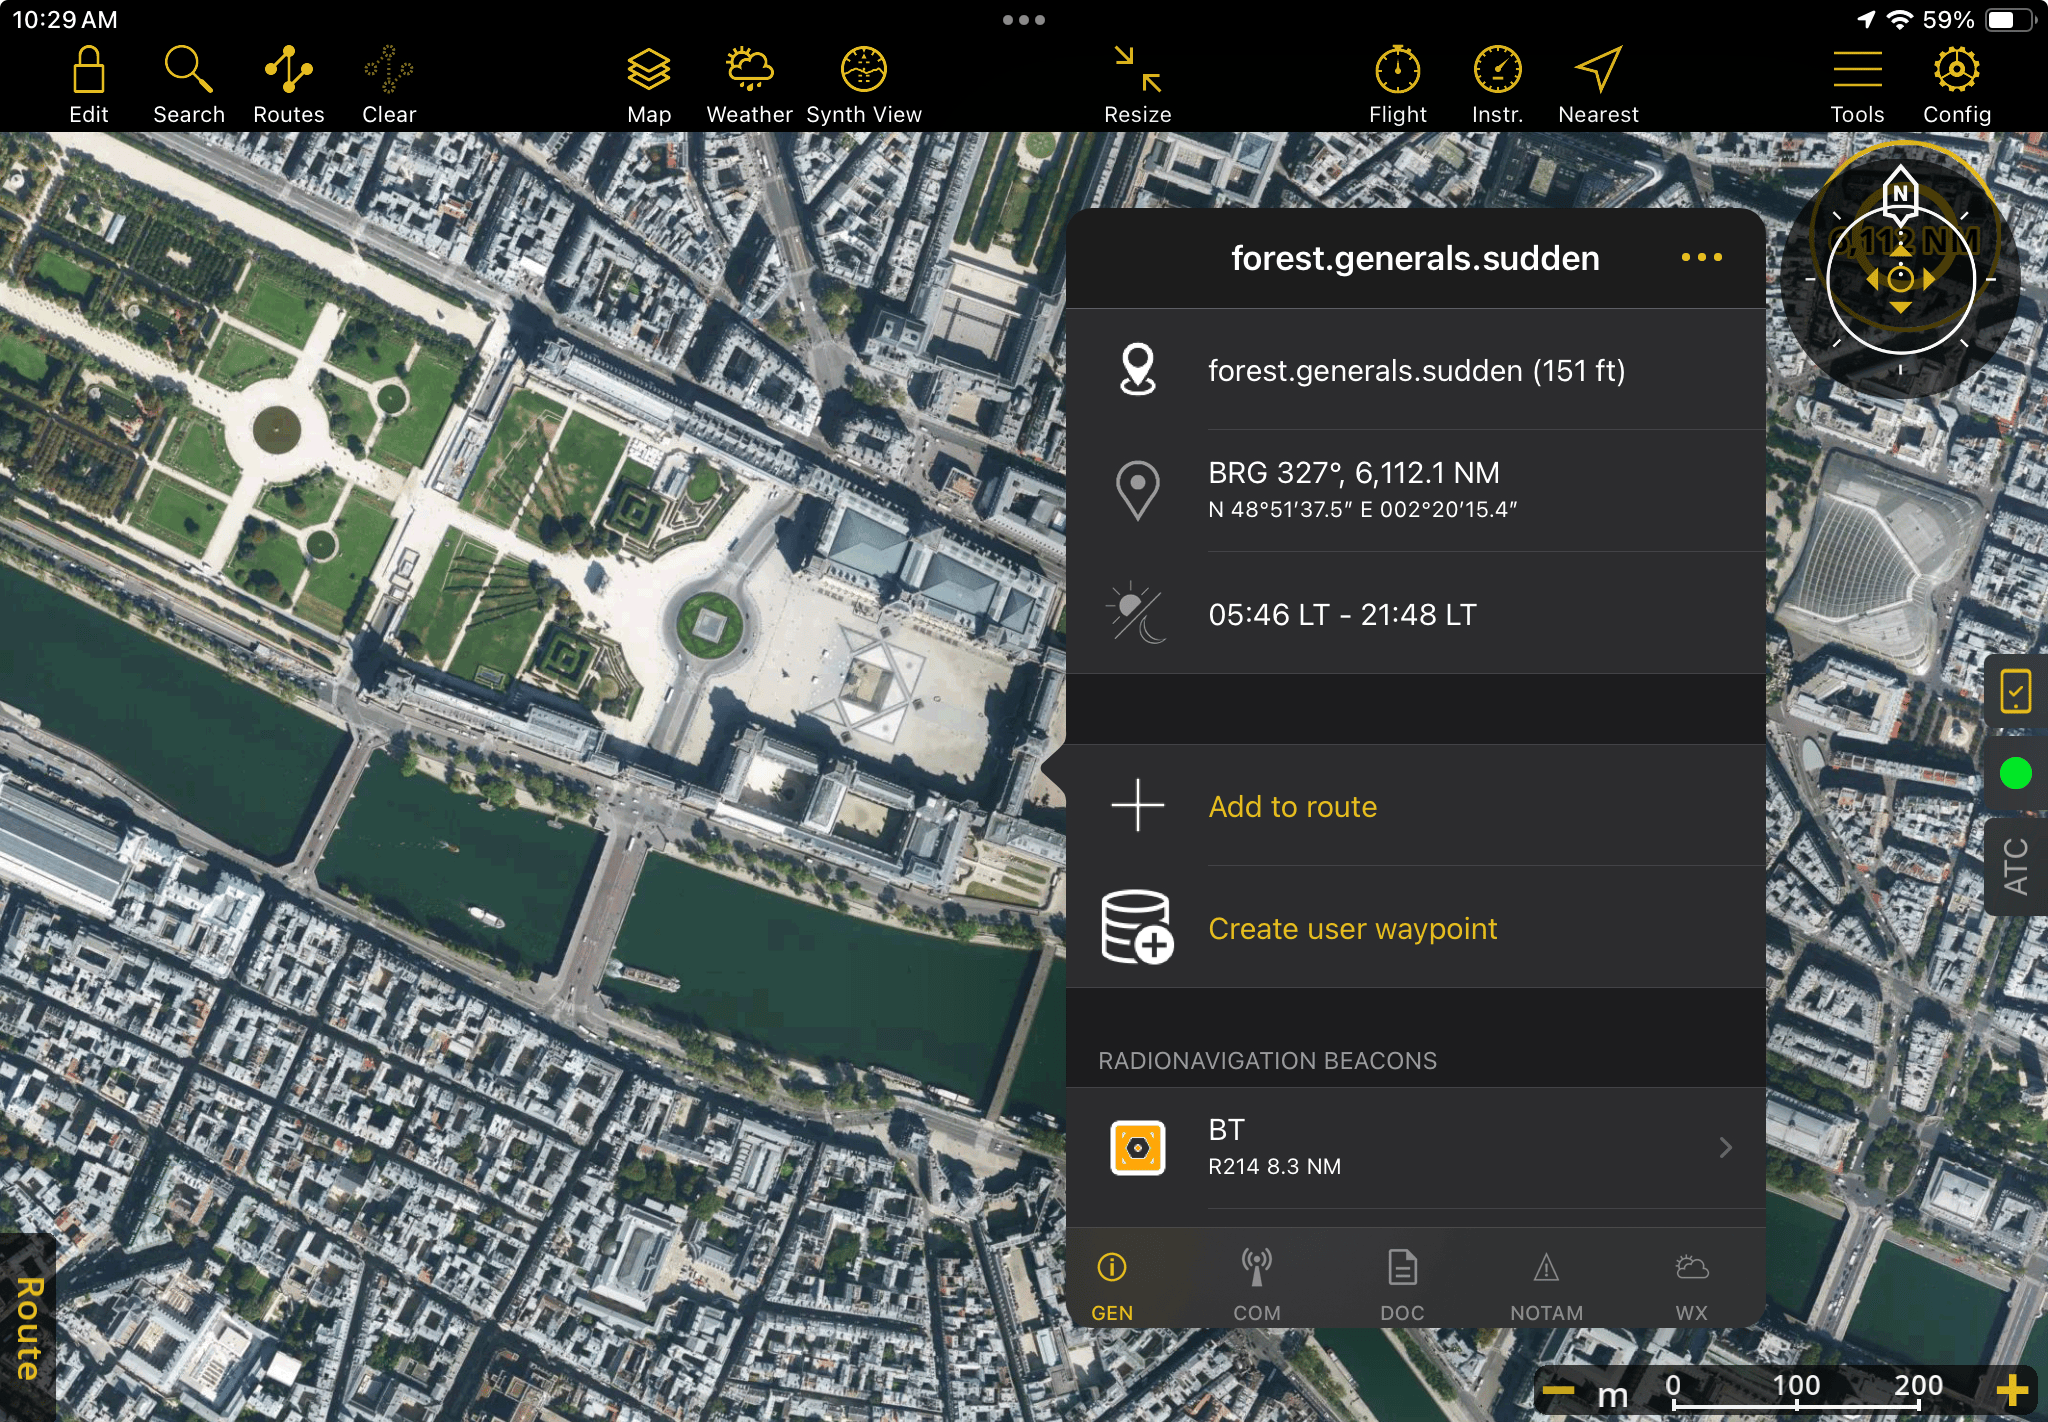
Task: Open the Flight timer panel
Action: [x=1398, y=85]
